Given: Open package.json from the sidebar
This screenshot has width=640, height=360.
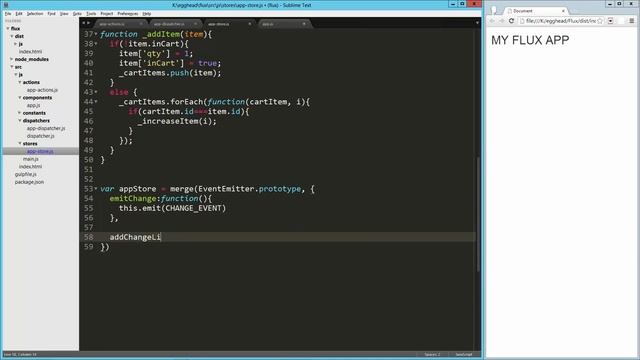Looking at the screenshot, I should [29, 182].
